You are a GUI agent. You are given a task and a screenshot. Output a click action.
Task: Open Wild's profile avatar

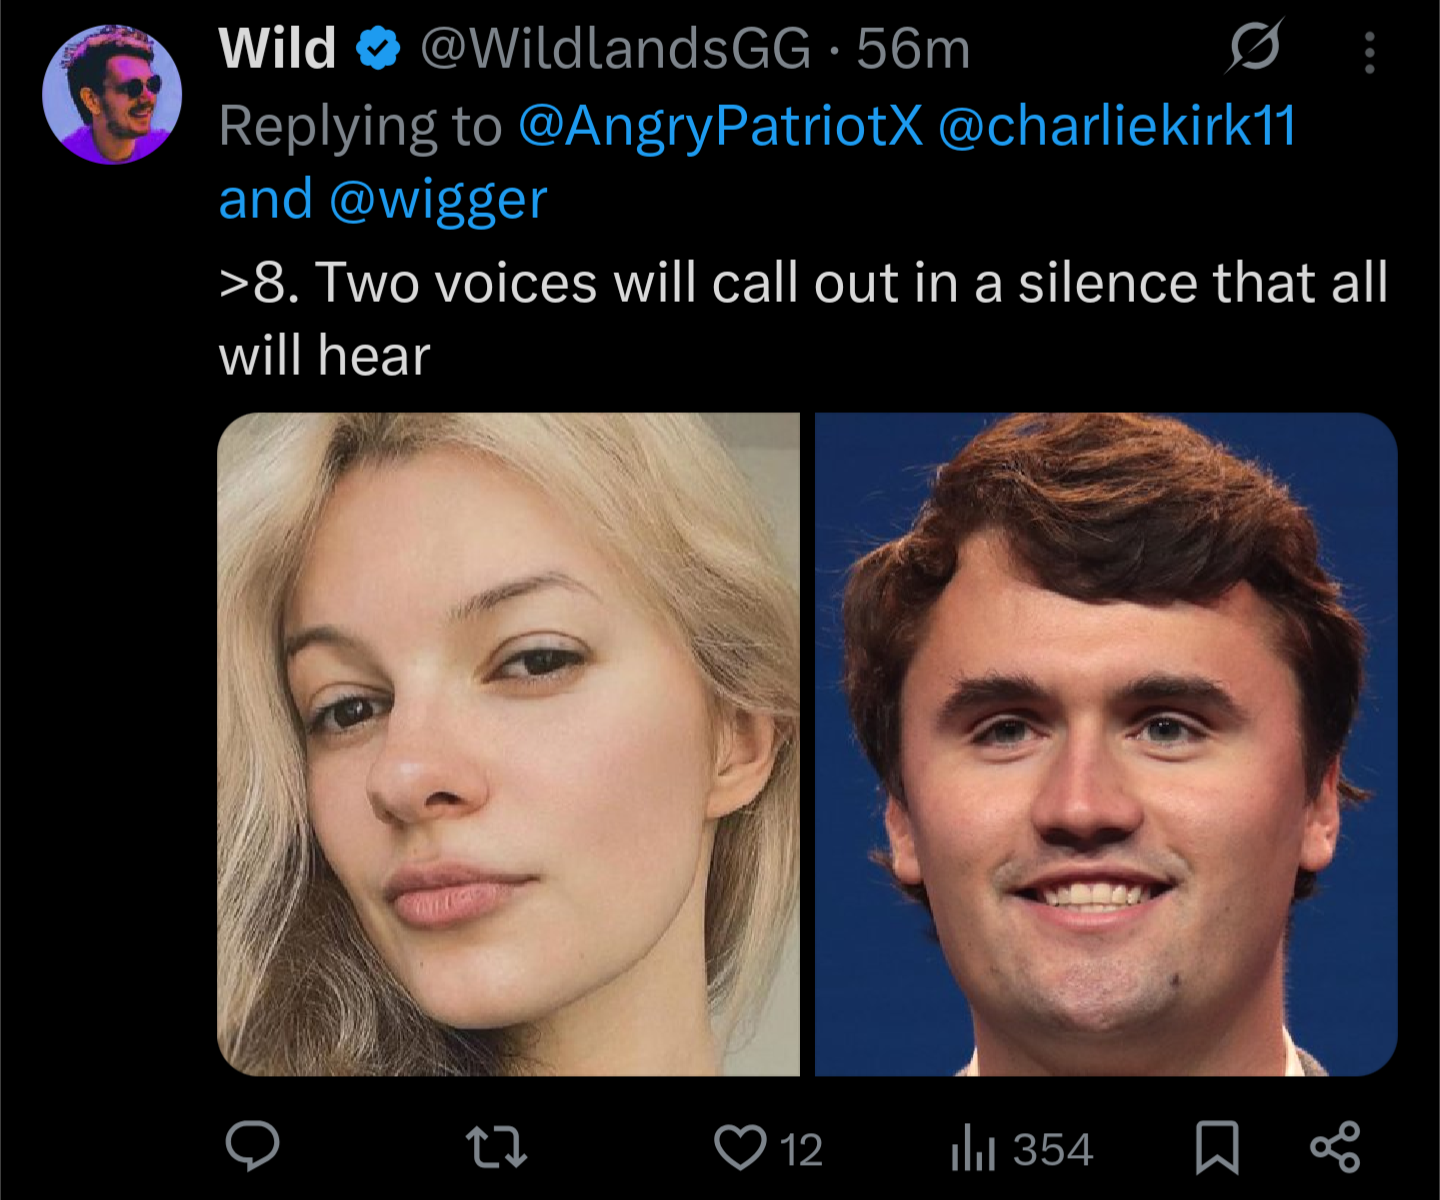(112, 95)
